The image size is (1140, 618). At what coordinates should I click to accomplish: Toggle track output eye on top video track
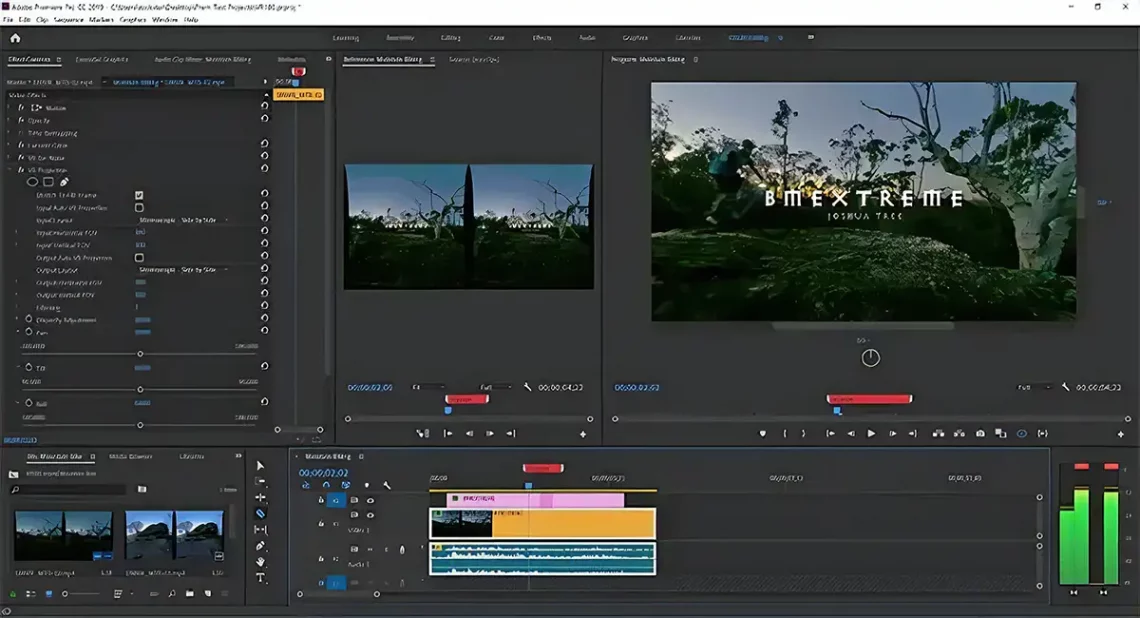coord(370,500)
